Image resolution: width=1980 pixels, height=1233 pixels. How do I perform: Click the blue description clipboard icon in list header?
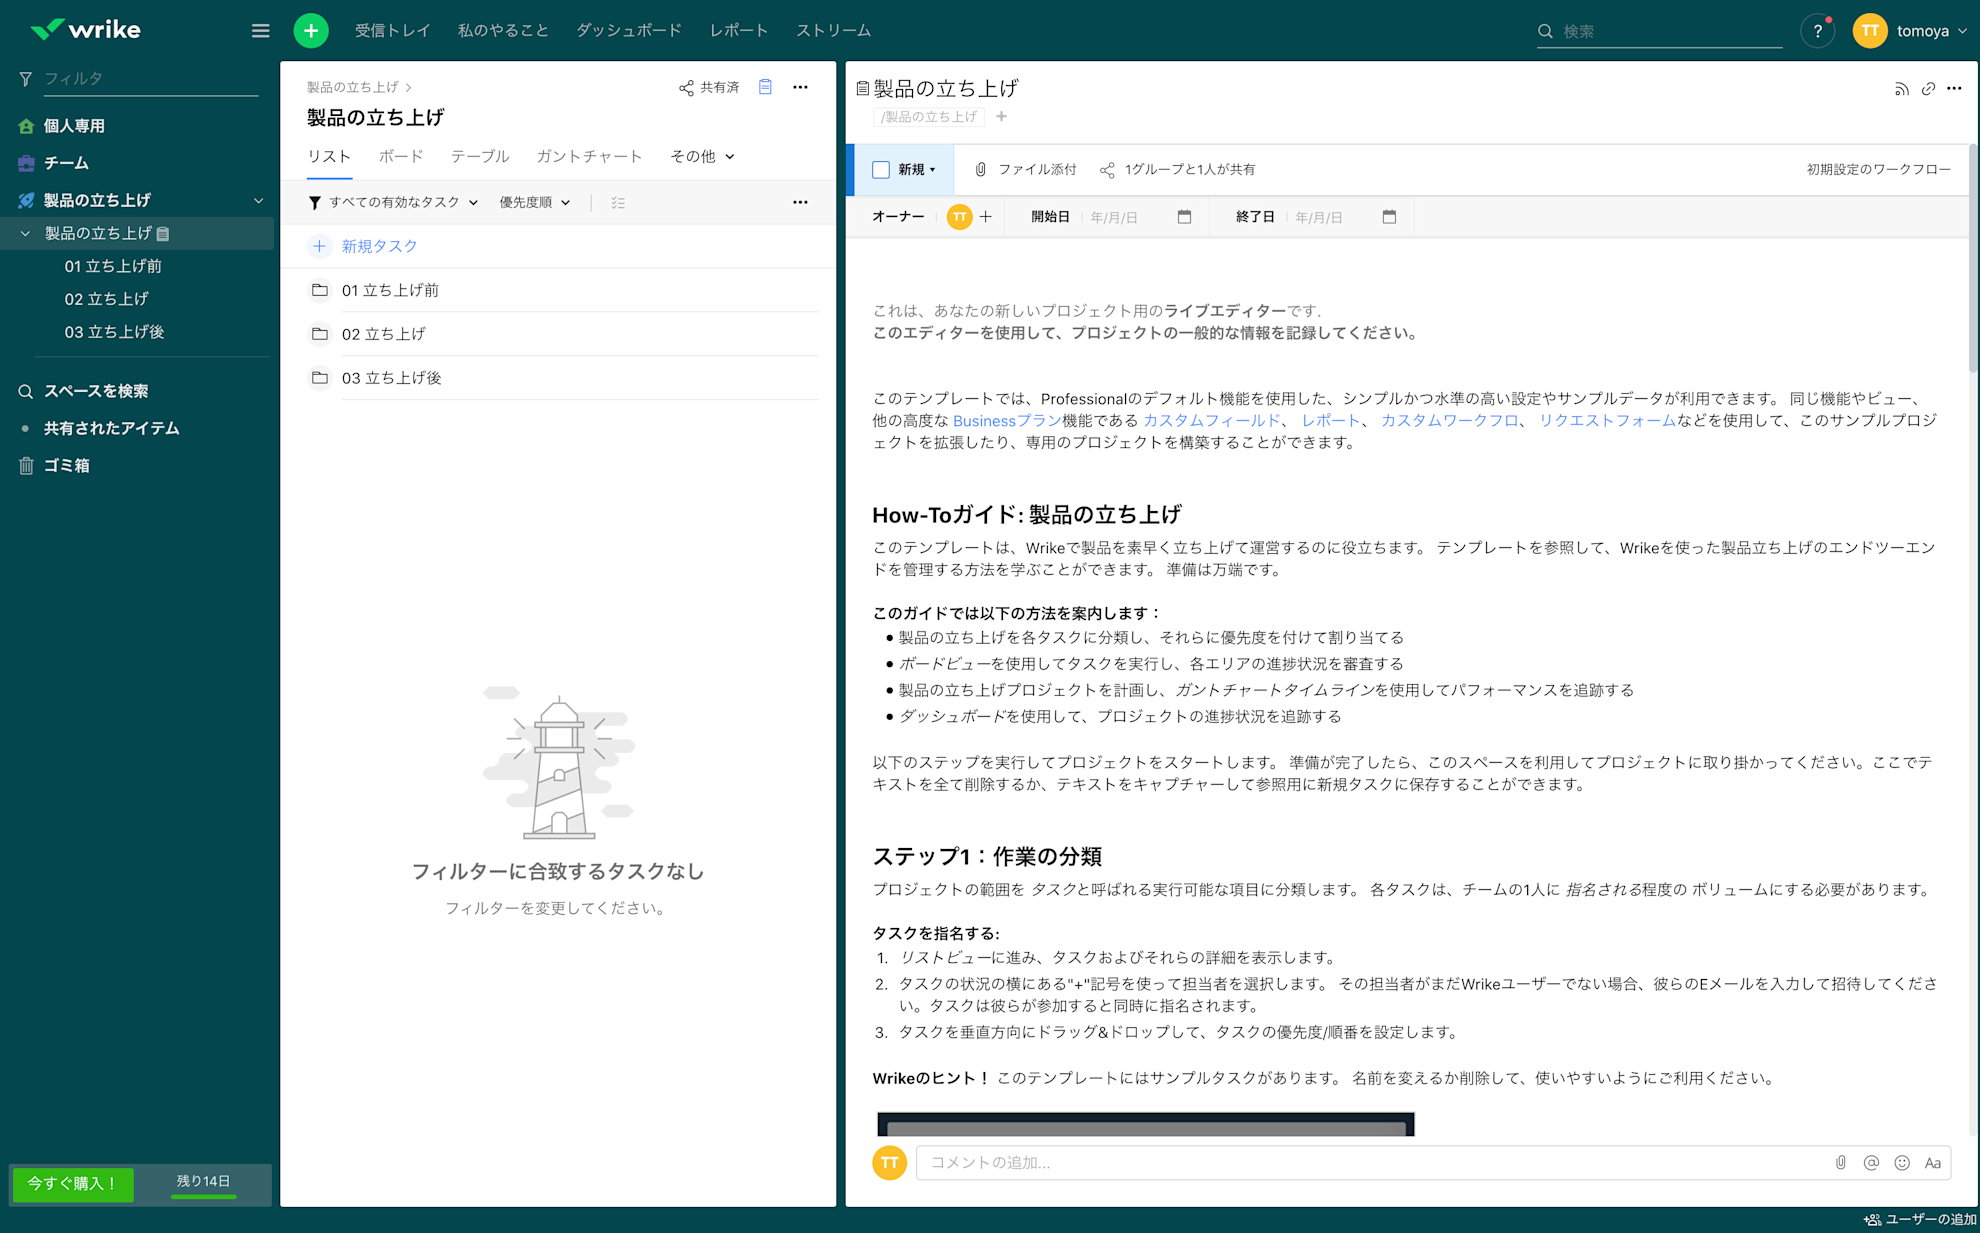(765, 87)
